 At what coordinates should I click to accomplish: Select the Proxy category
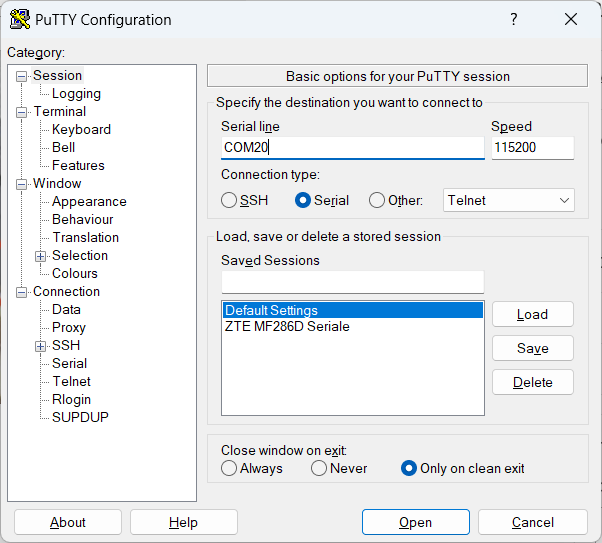(69, 327)
